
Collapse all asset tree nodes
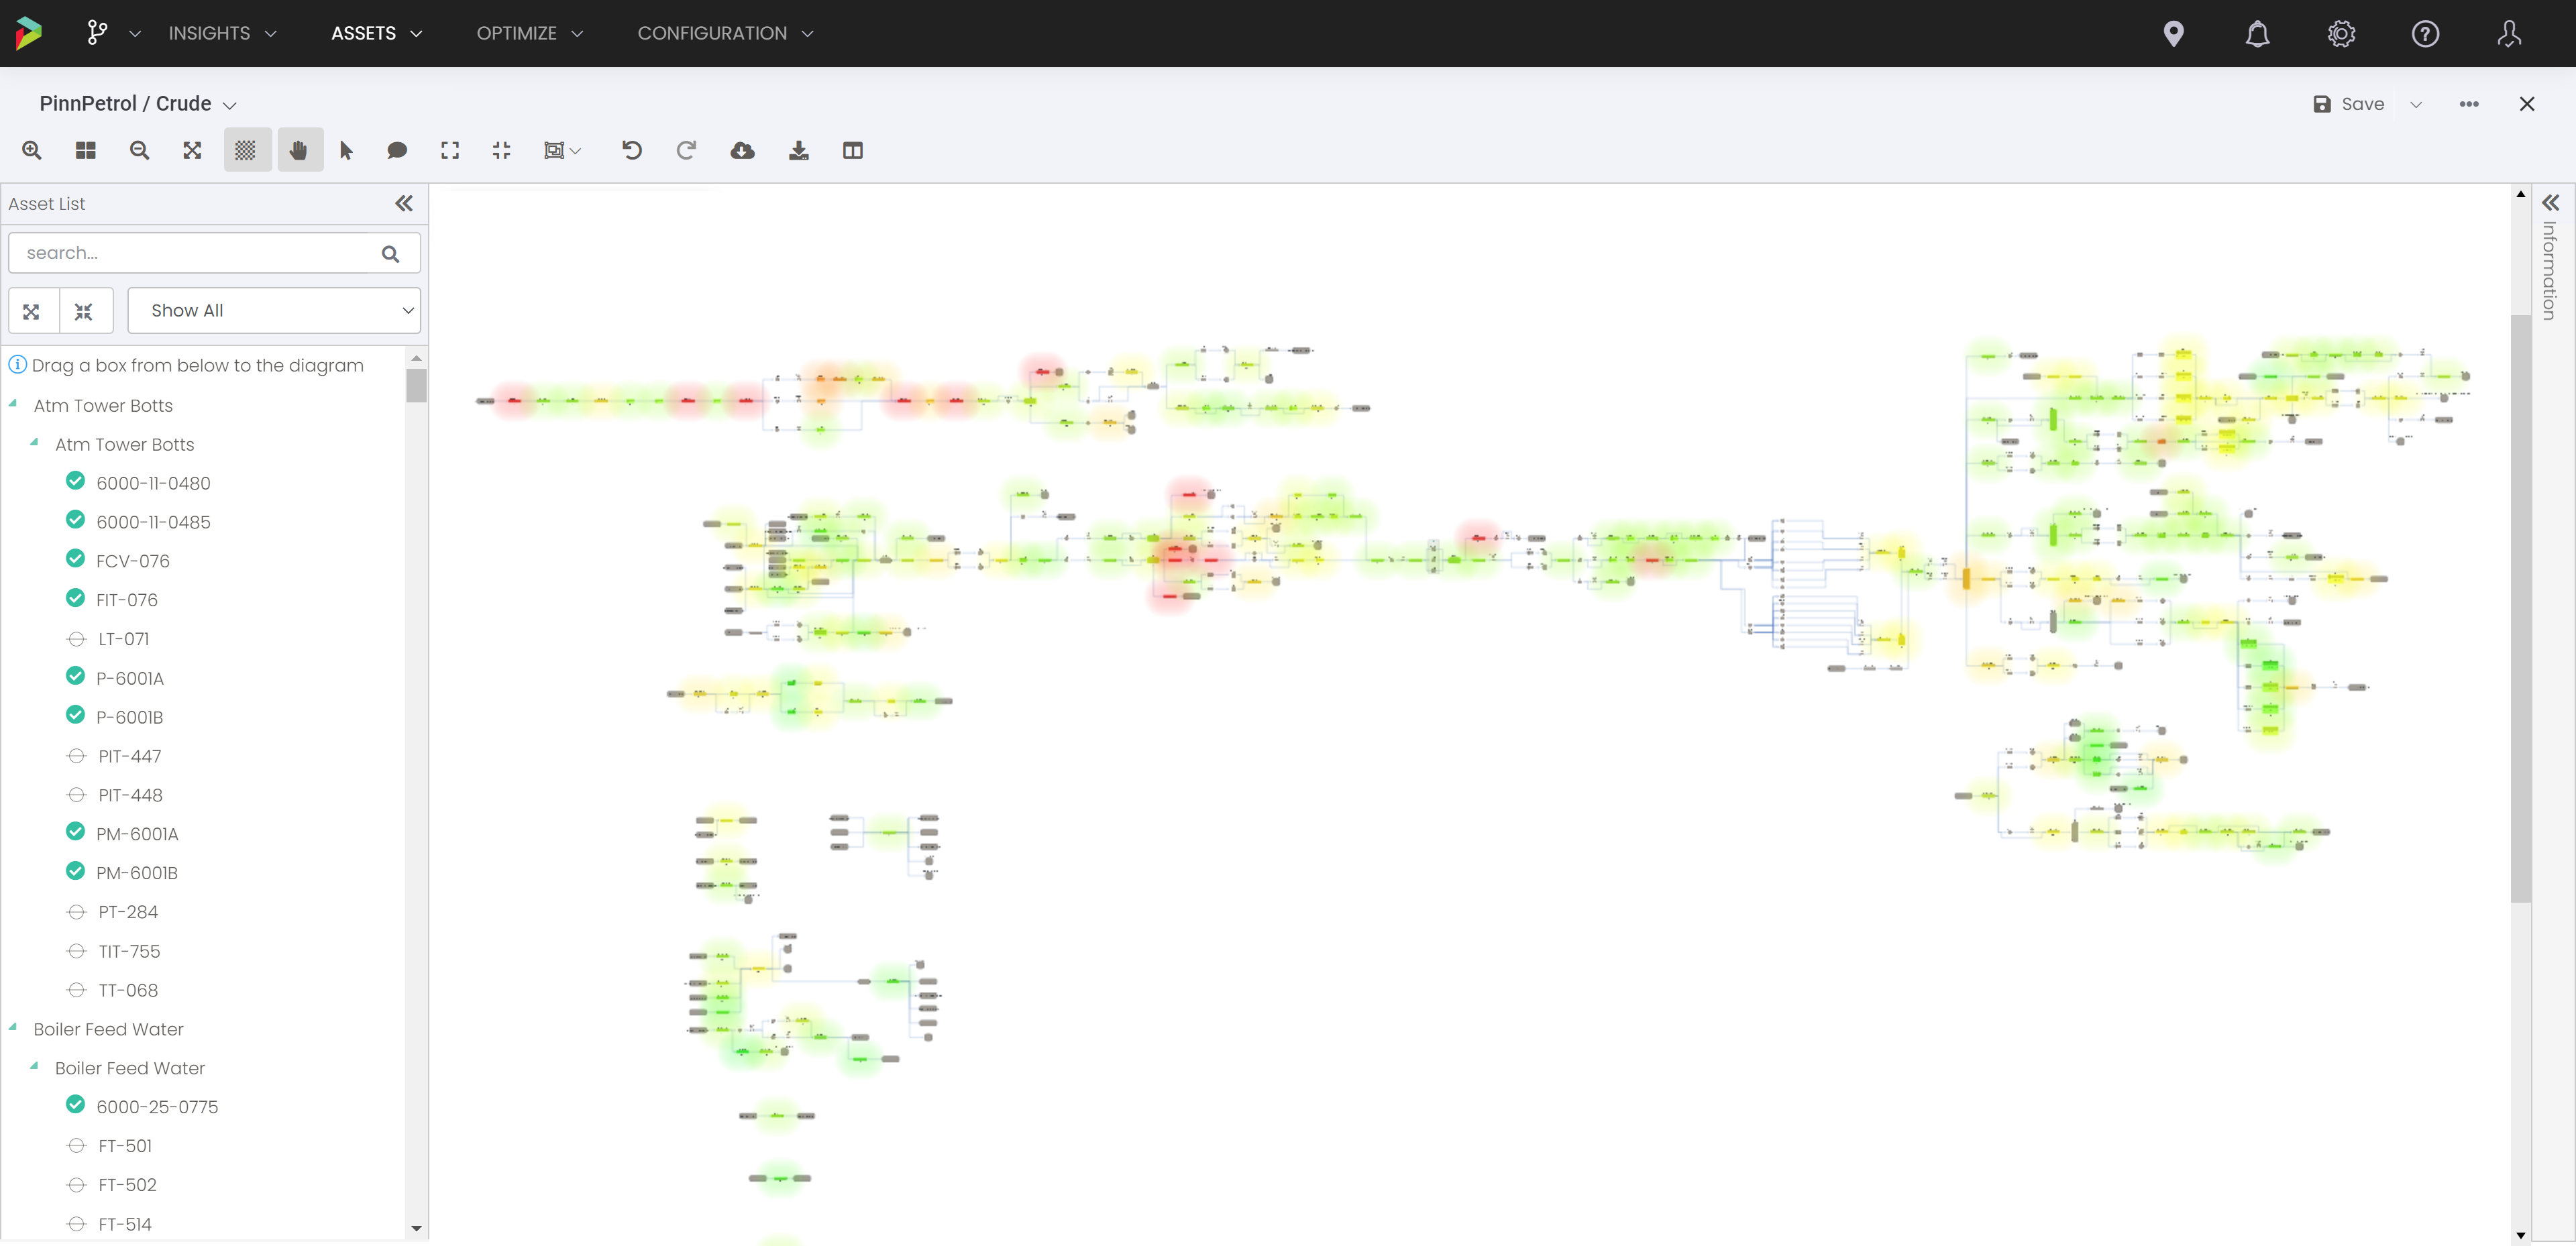84,312
